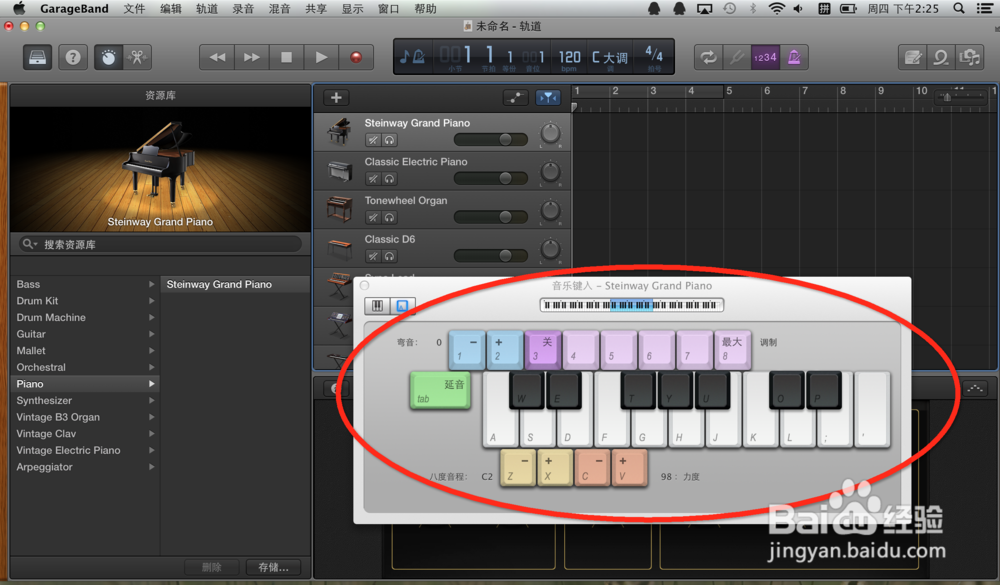
Task: Toggle the 1234 Count-in button
Action: tap(765, 57)
